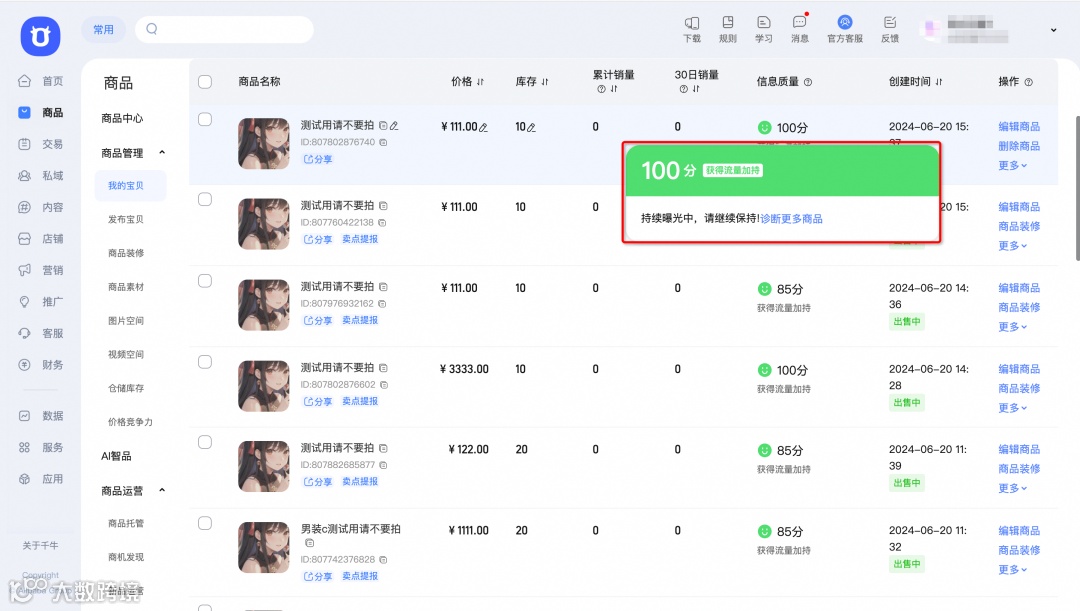Open the 规则 rules icon
The image size is (1080, 611).
(x=727, y=29)
